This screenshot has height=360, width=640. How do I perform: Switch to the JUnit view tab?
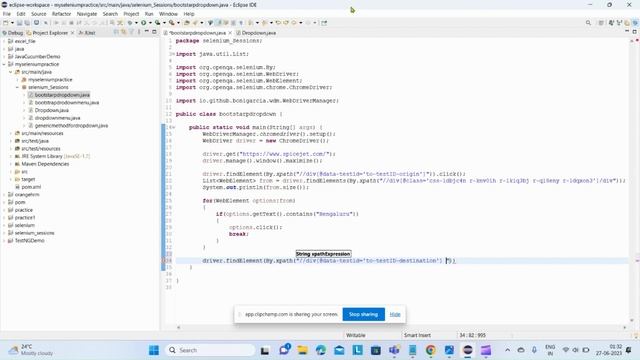(87, 33)
